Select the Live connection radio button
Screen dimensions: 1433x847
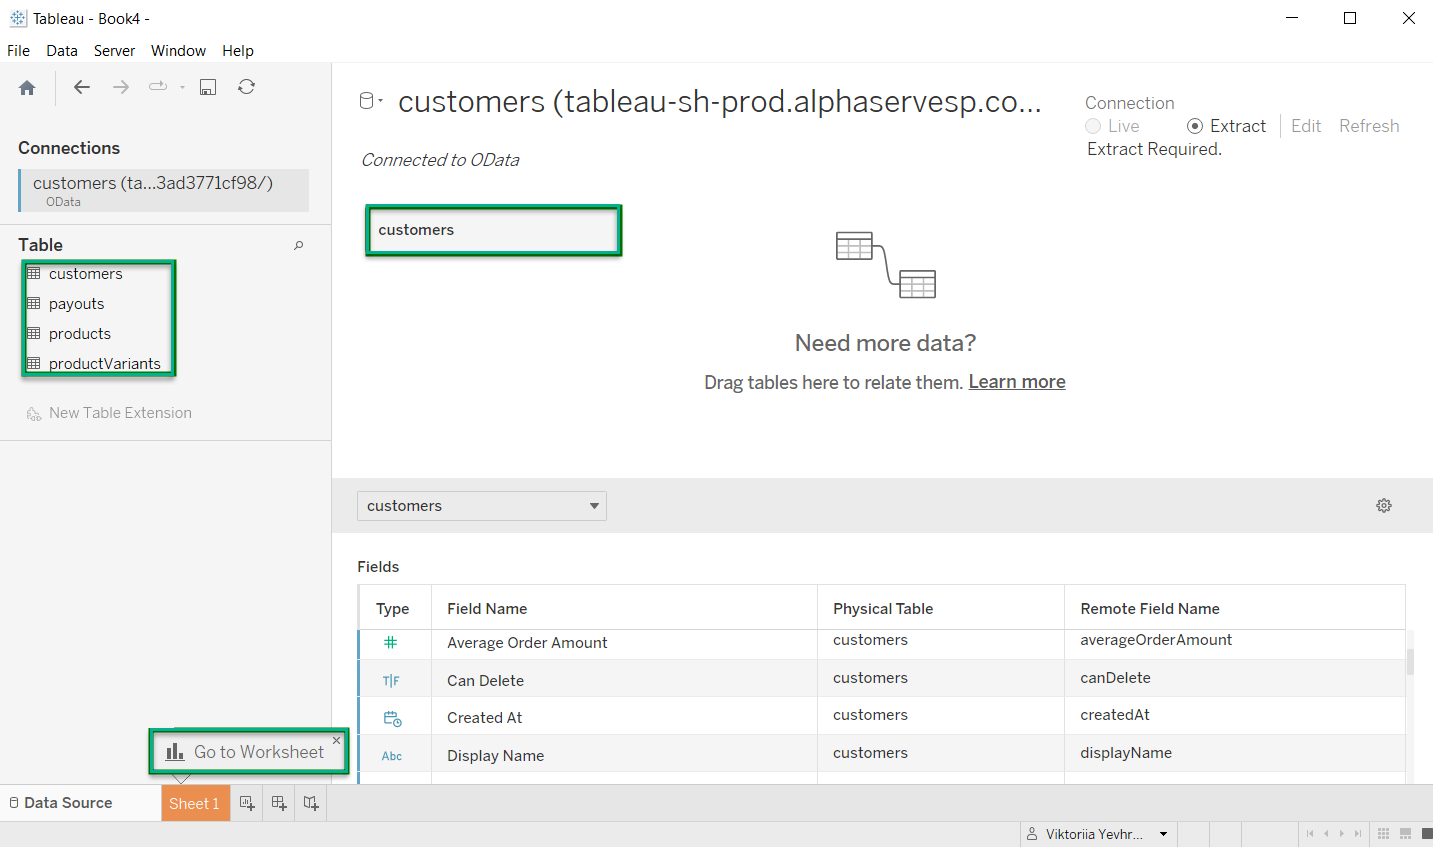[x=1093, y=126]
